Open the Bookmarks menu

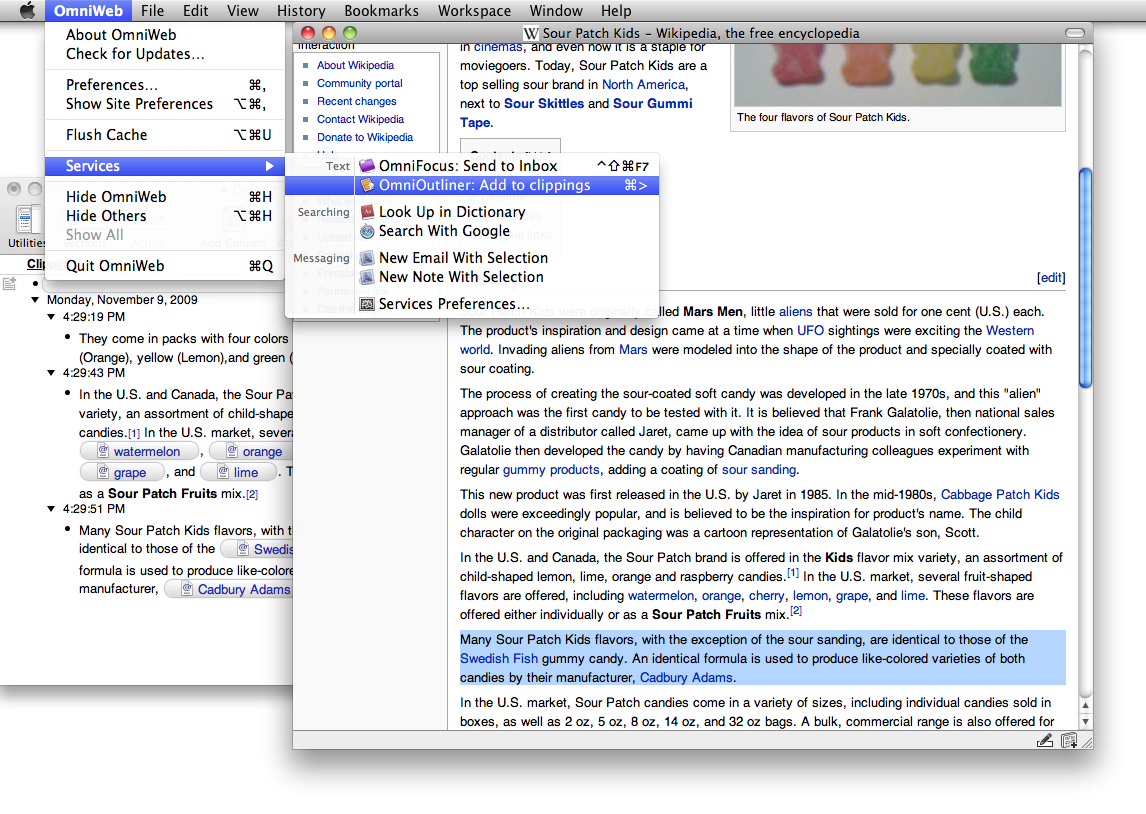point(382,11)
